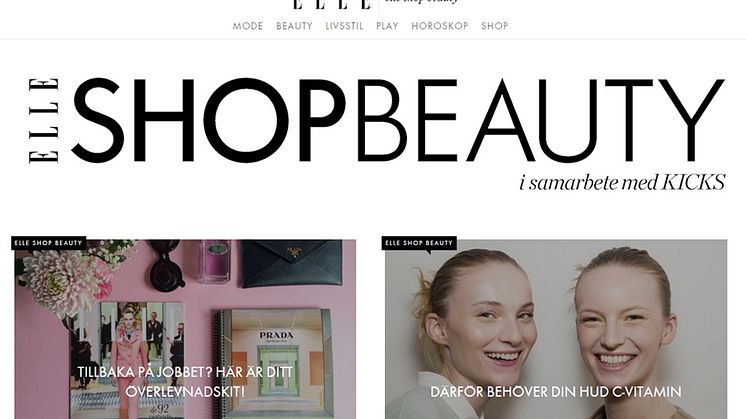Click the sunglasses in left article image

[x=166, y=264]
